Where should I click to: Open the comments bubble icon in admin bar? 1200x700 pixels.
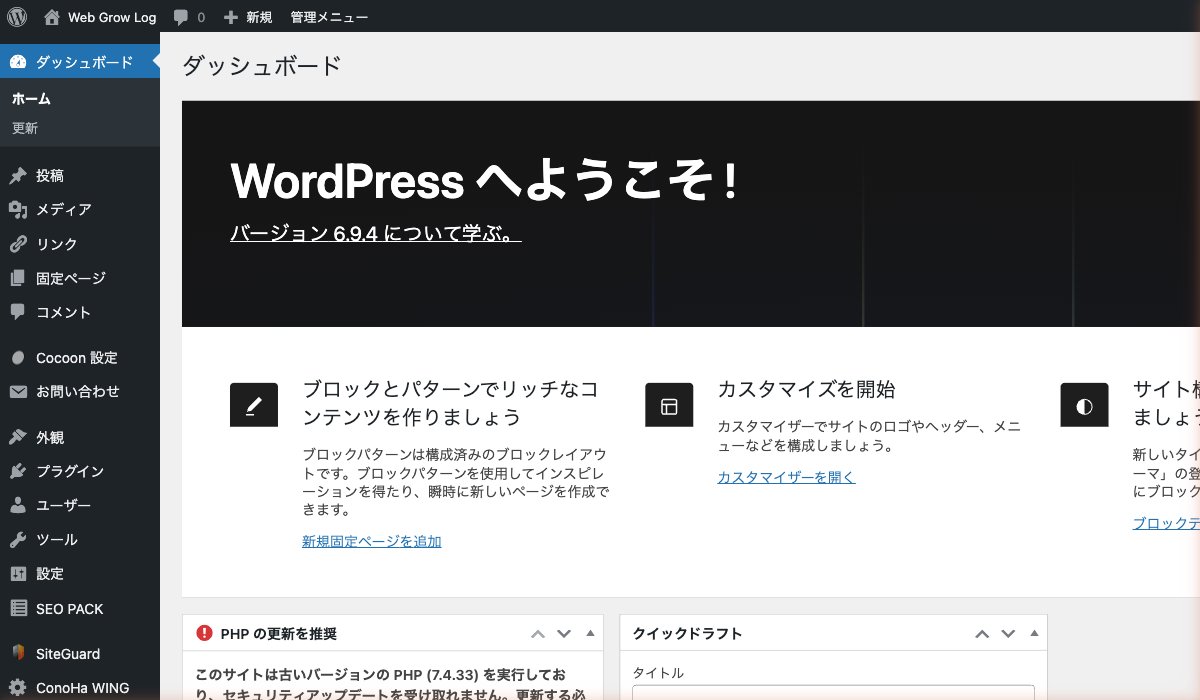[180, 18]
